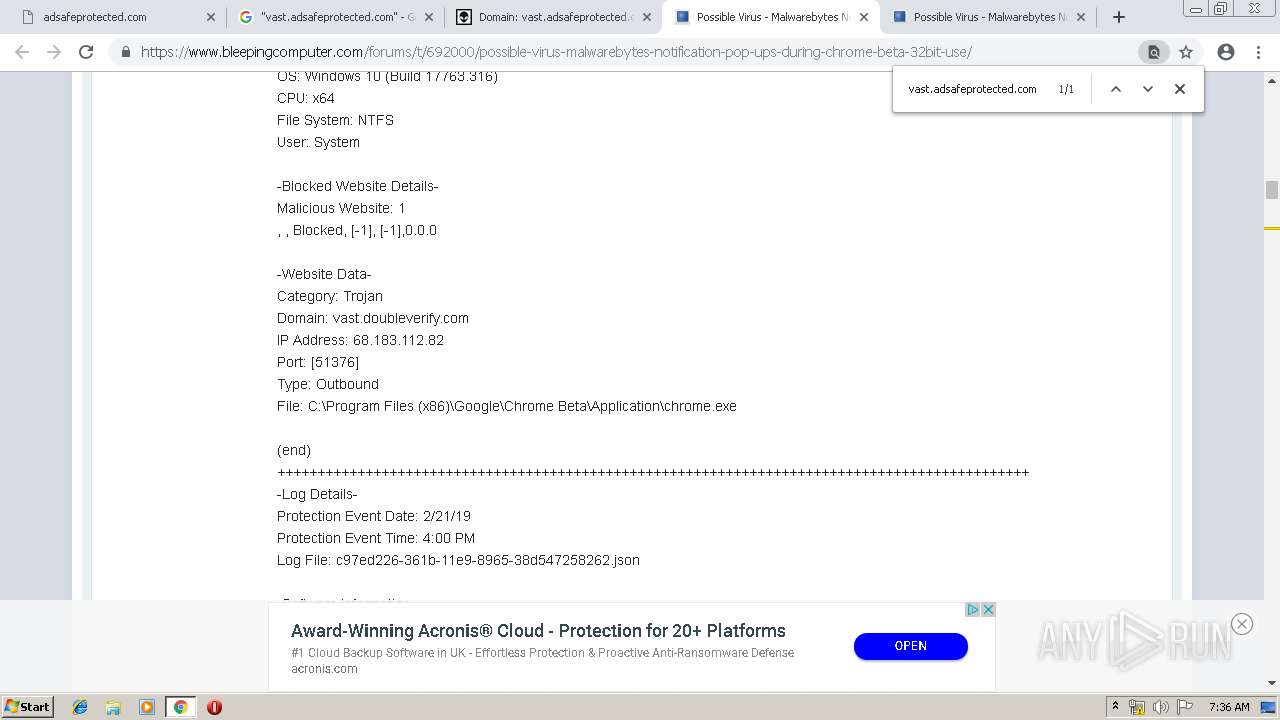
Task: Open the media player taskbar icon
Action: pyautogui.click(x=146, y=707)
